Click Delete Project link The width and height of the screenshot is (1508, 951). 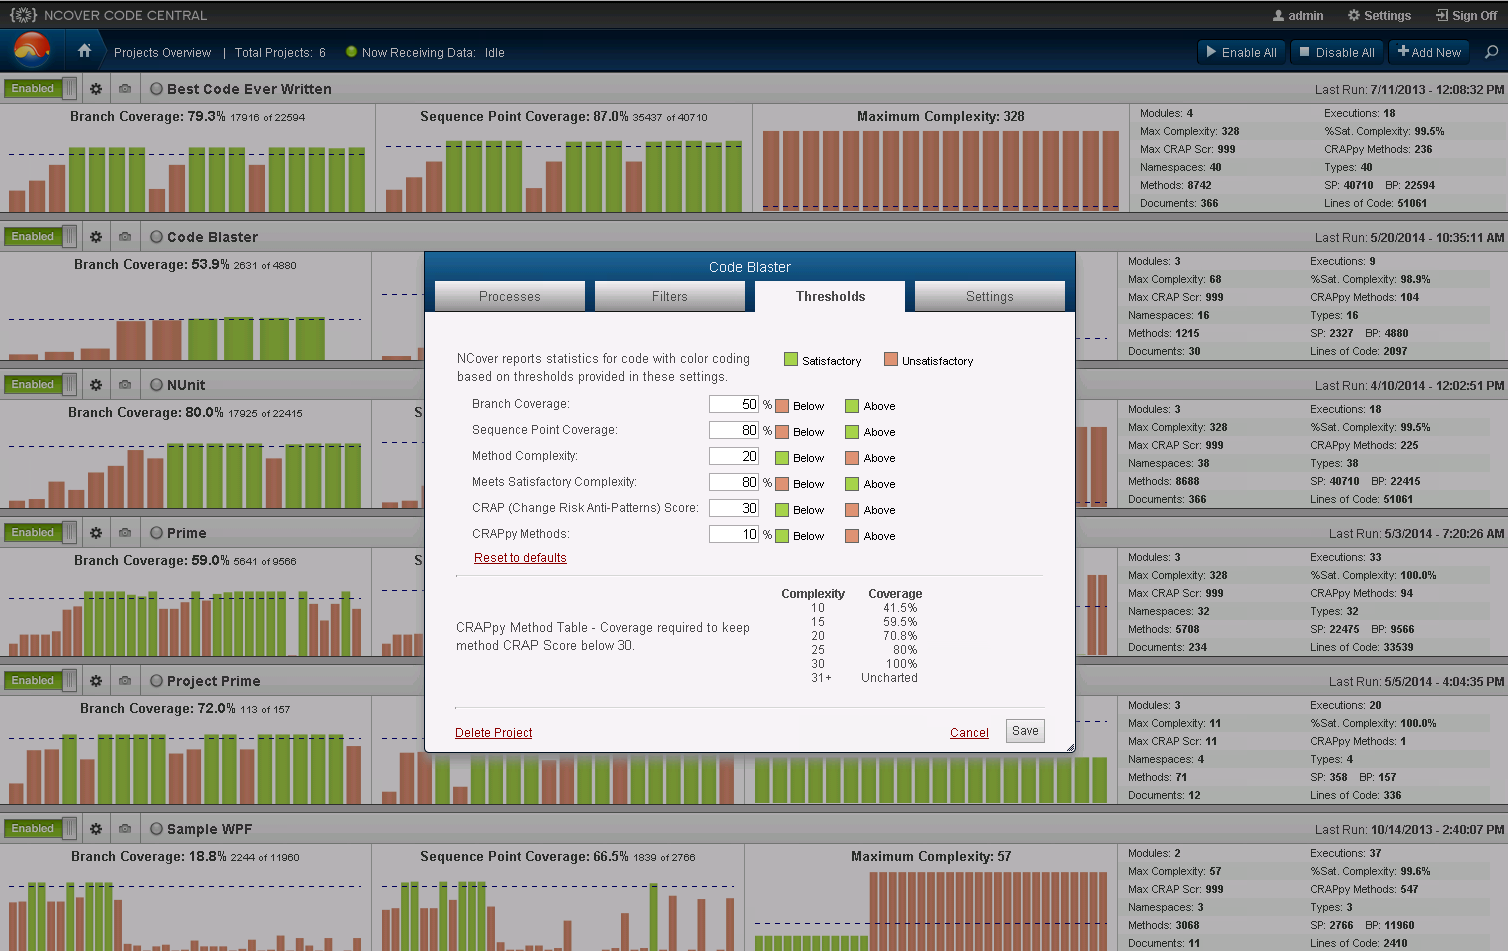tap(493, 733)
